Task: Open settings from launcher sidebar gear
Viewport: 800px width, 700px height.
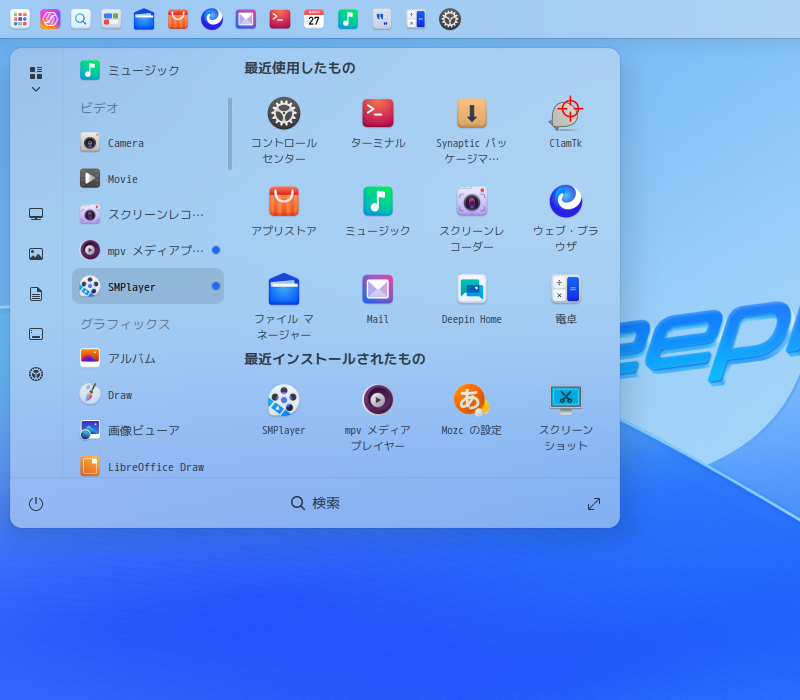Action: point(36,374)
